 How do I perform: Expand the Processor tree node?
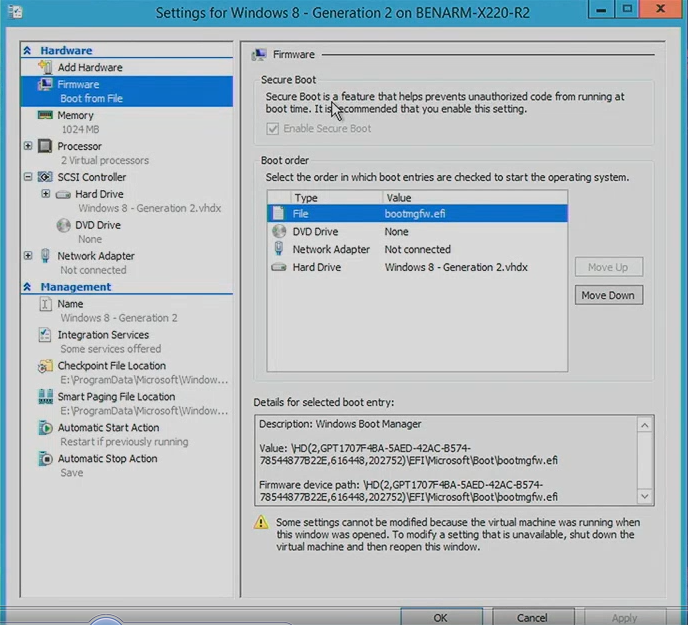click(x=28, y=146)
